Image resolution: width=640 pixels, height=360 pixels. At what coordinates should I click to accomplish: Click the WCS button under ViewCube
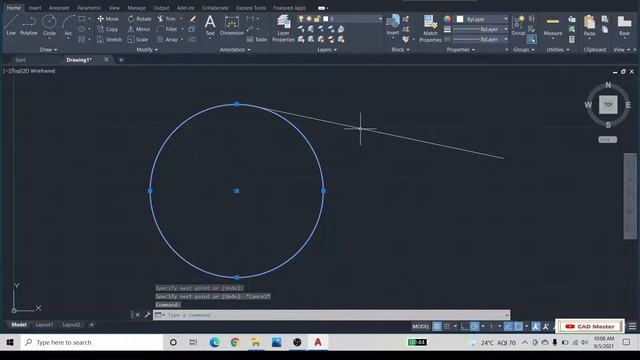coord(608,140)
